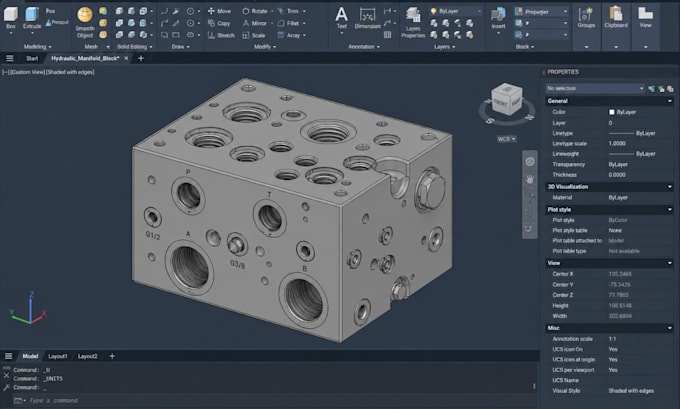Click the Smooth Object mesh tool
This screenshot has height=409, width=680.
click(x=85, y=23)
